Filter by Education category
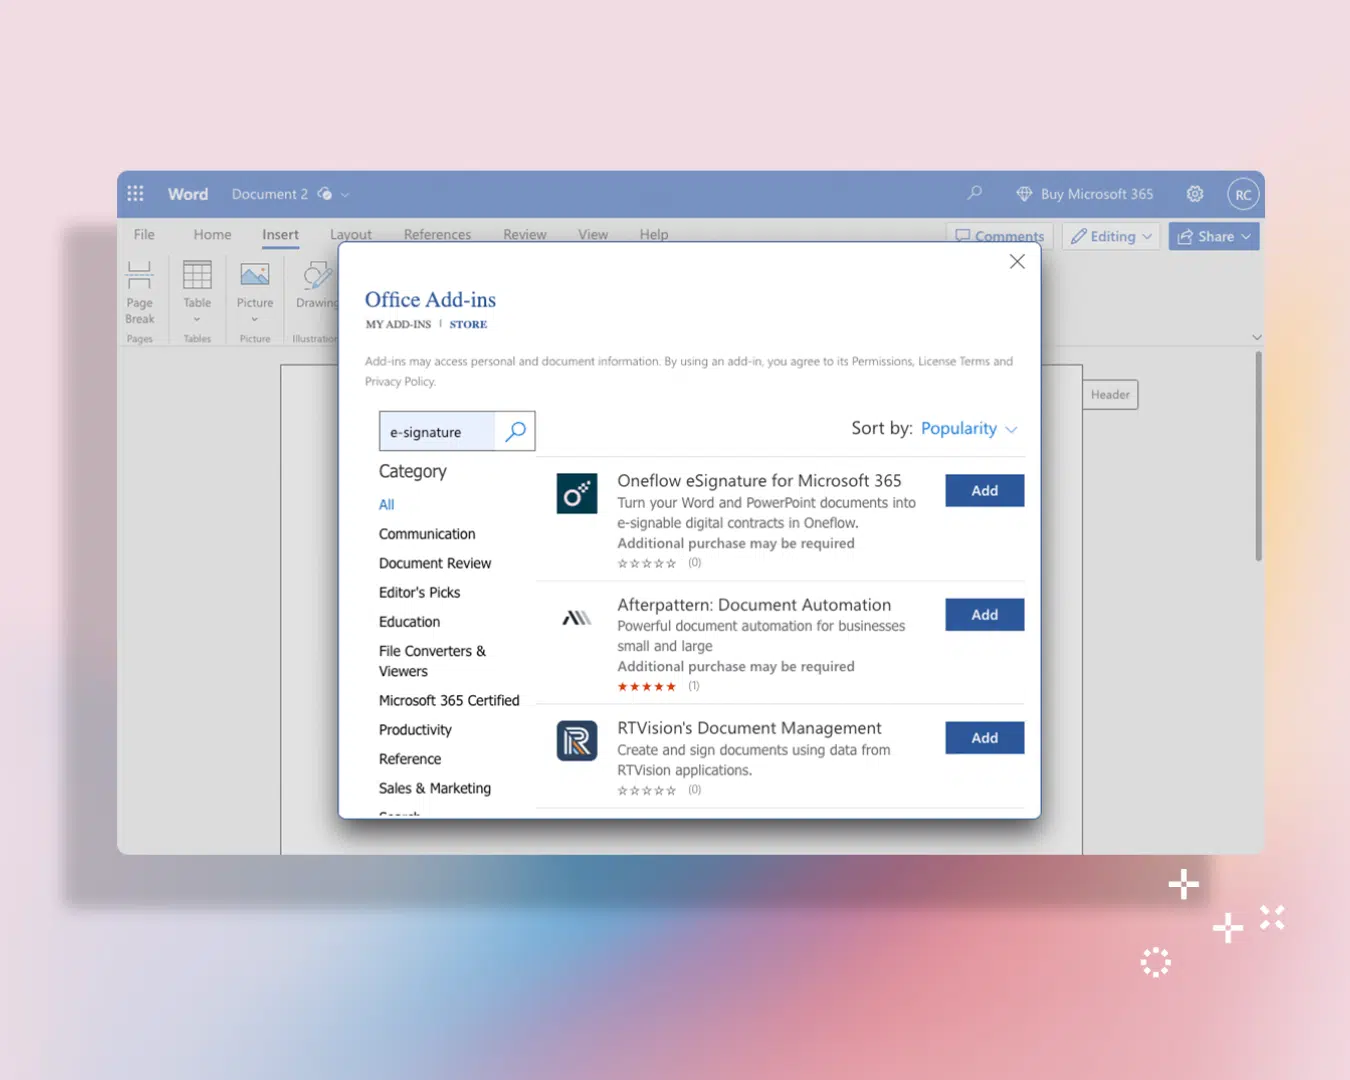Viewport: 1350px width, 1080px height. pyautogui.click(x=410, y=621)
